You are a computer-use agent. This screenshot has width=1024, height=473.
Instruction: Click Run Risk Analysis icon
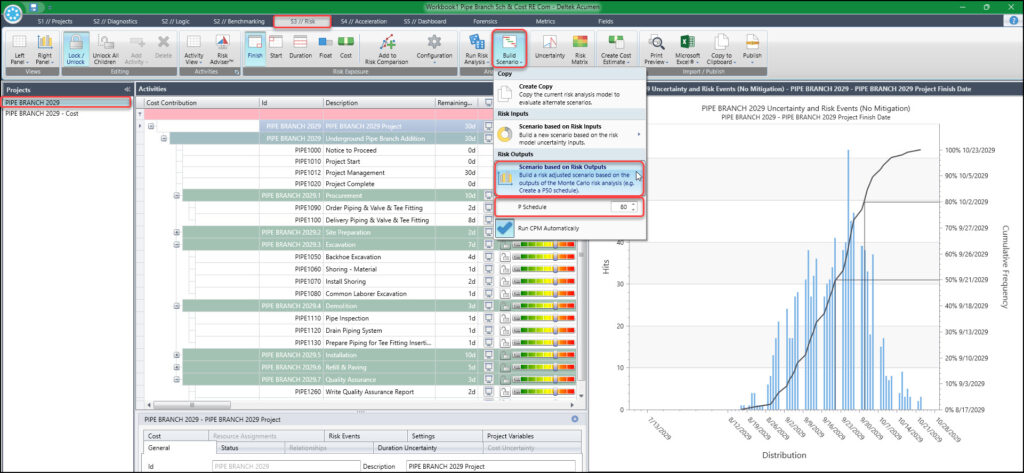pyautogui.click(x=476, y=48)
